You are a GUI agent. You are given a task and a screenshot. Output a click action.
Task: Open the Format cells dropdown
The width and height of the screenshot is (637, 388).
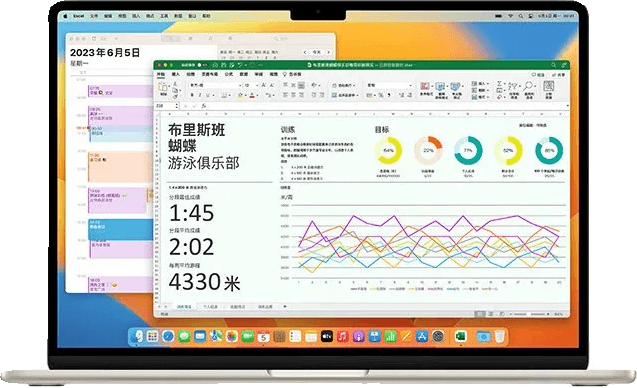tap(481, 98)
